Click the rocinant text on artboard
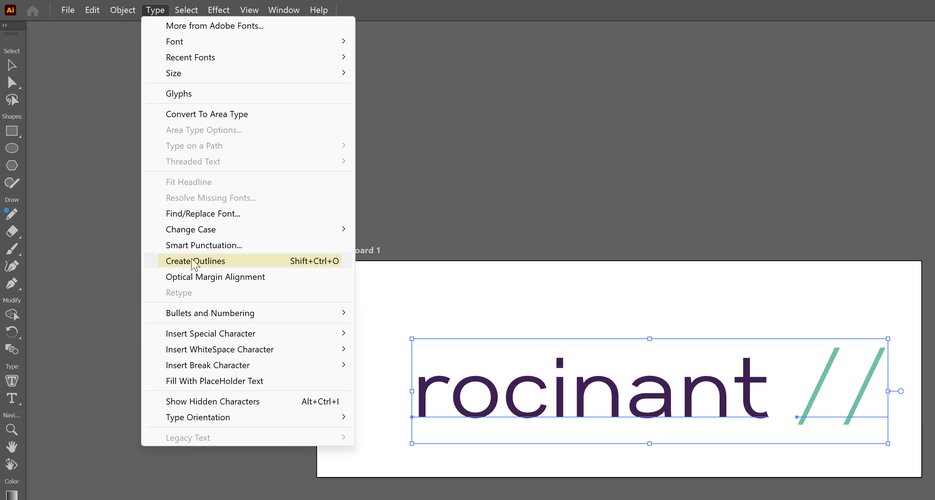 point(592,387)
